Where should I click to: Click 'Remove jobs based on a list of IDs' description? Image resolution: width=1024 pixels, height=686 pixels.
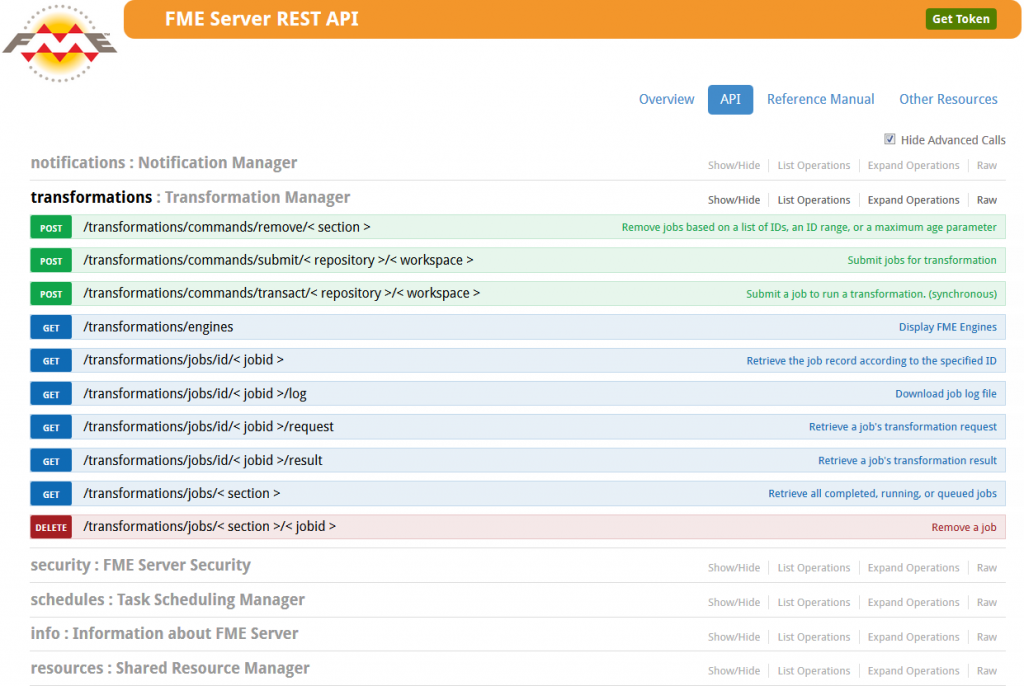tap(809, 227)
